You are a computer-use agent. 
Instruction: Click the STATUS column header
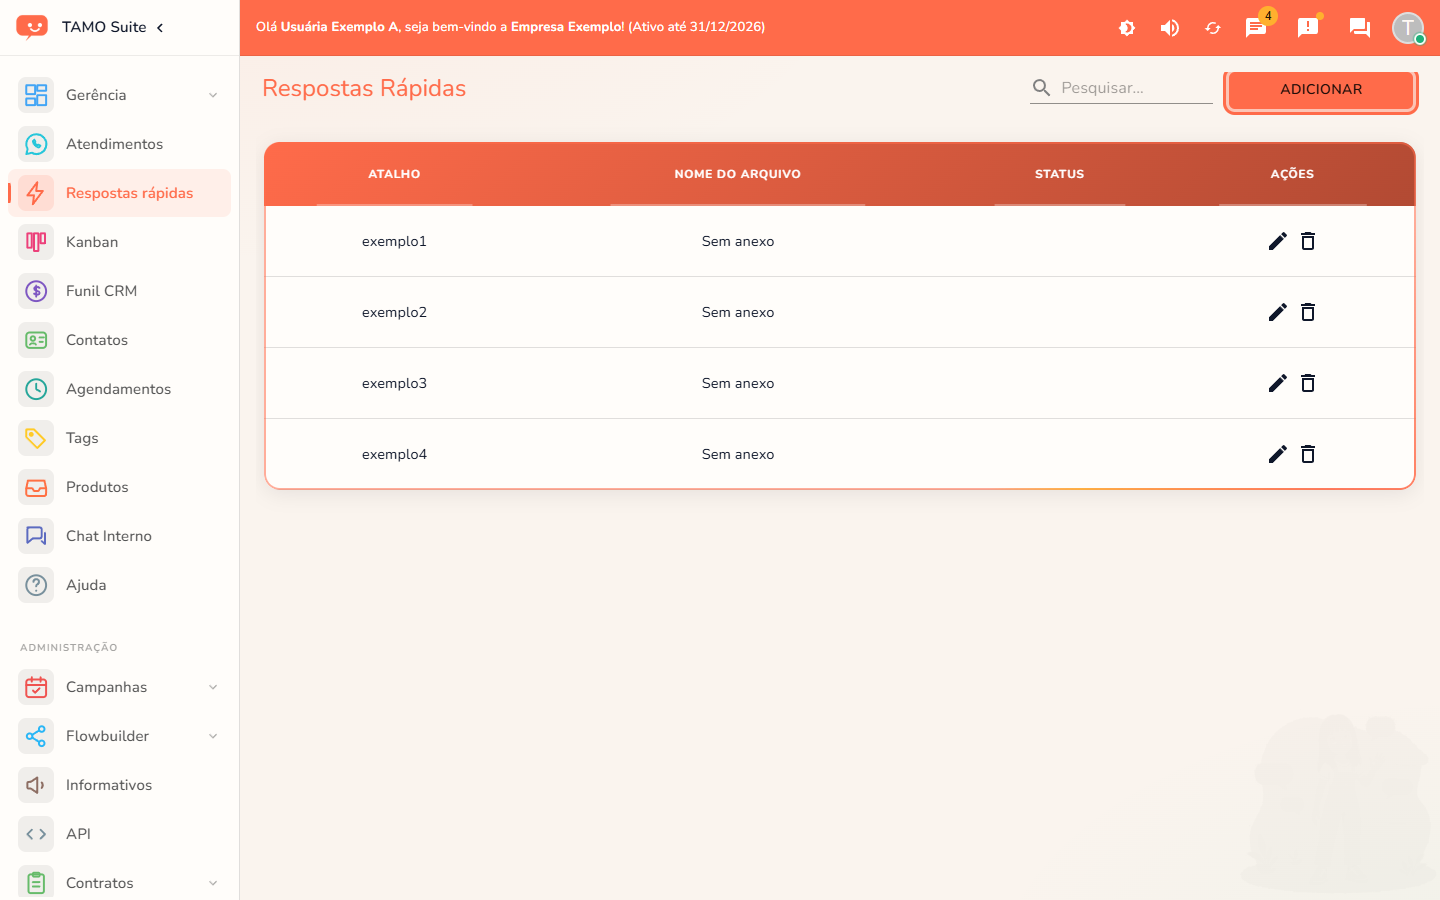tap(1060, 174)
